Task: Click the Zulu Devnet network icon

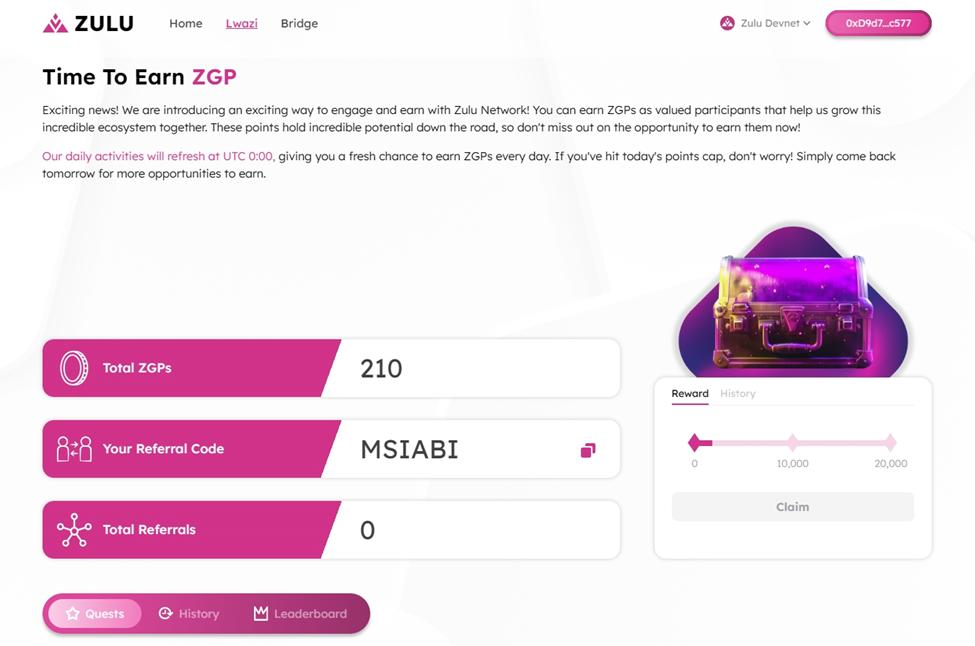Action: click(x=727, y=23)
